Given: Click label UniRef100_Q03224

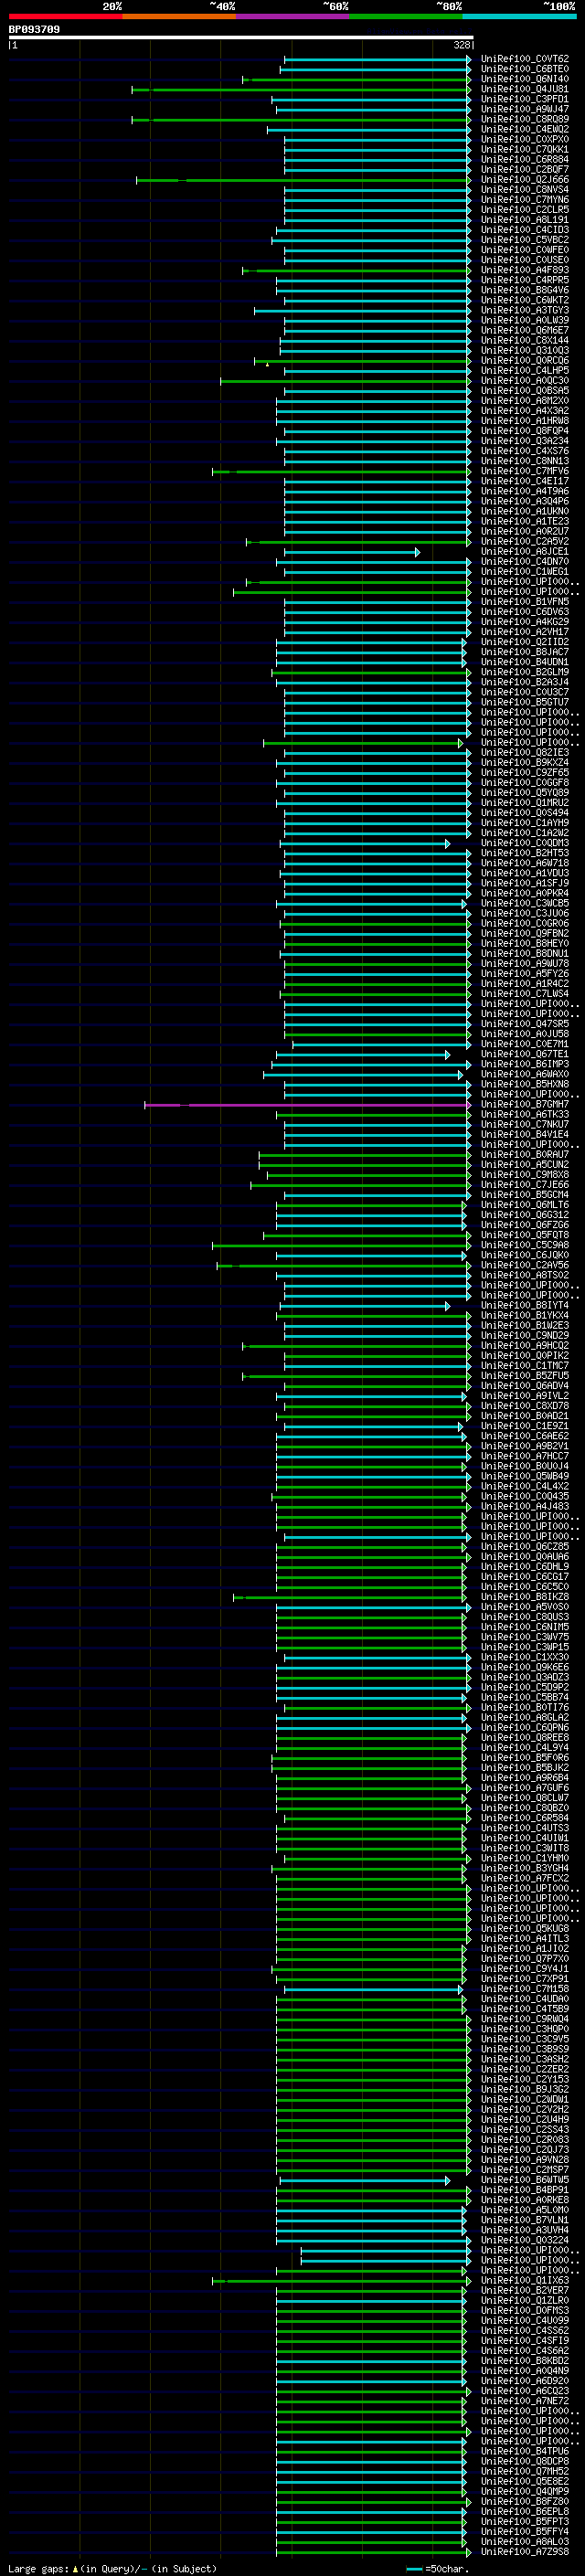Looking at the screenshot, I should pos(525,2240).
